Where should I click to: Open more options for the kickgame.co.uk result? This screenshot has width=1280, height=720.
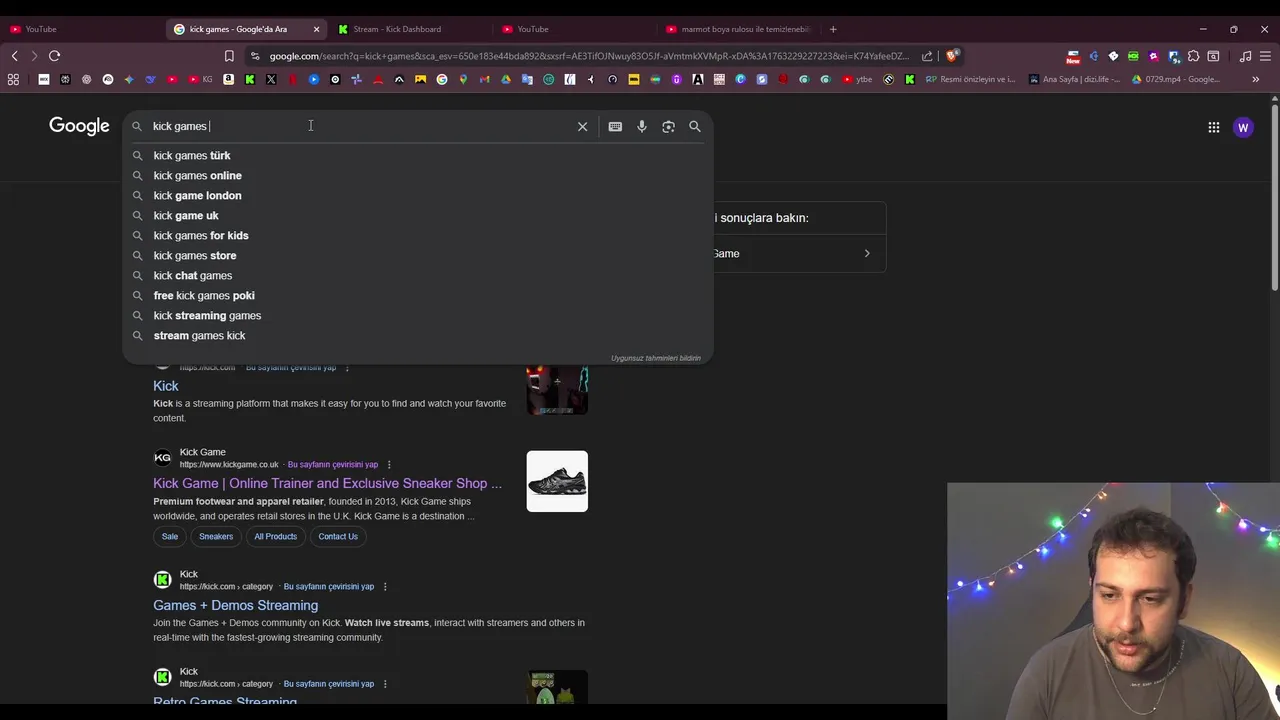click(389, 464)
